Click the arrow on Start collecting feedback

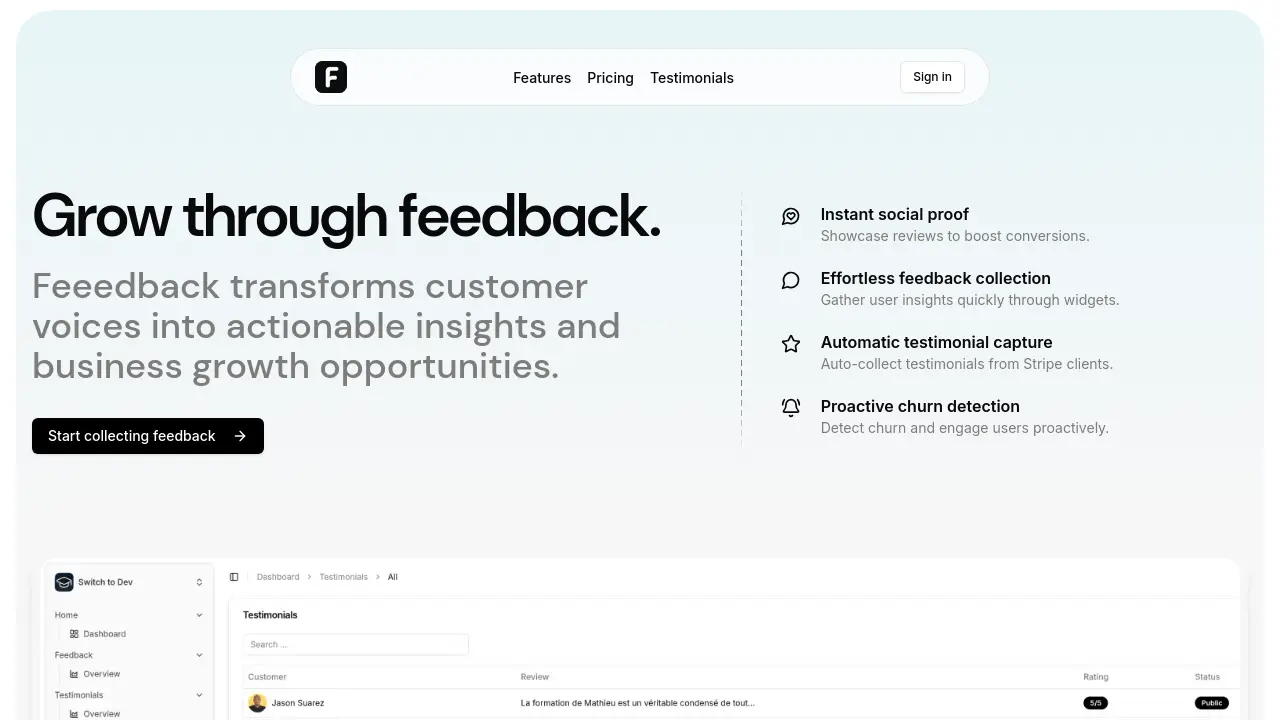coord(240,436)
